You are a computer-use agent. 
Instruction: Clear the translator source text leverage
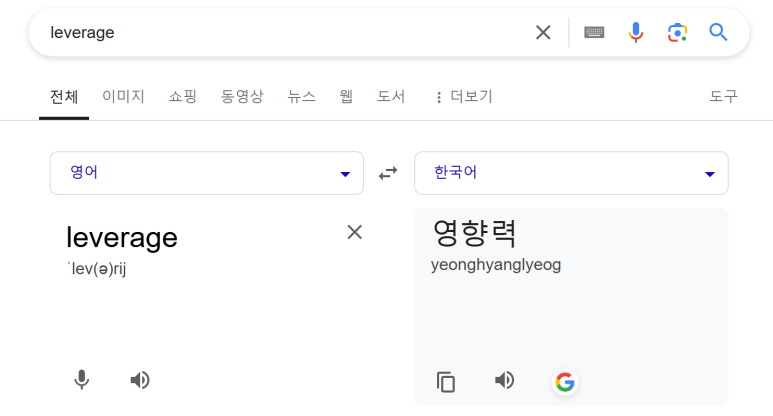pyautogui.click(x=354, y=232)
